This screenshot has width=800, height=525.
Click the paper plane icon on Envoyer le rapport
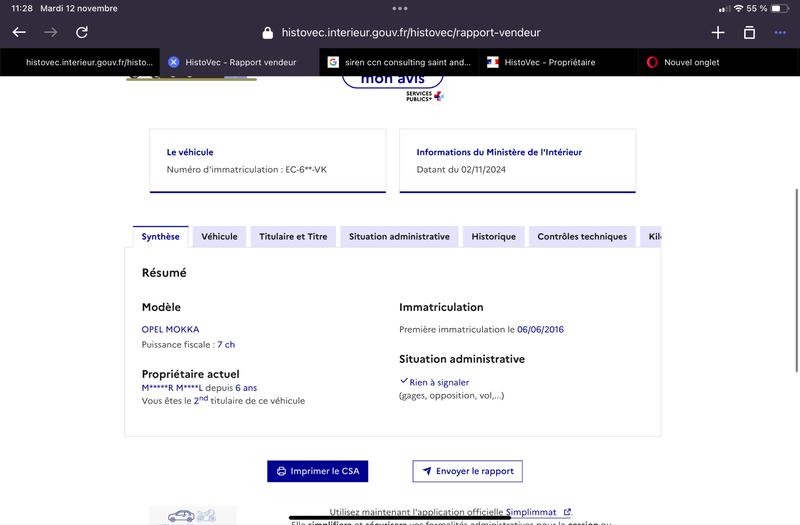pyautogui.click(x=427, y=471)
